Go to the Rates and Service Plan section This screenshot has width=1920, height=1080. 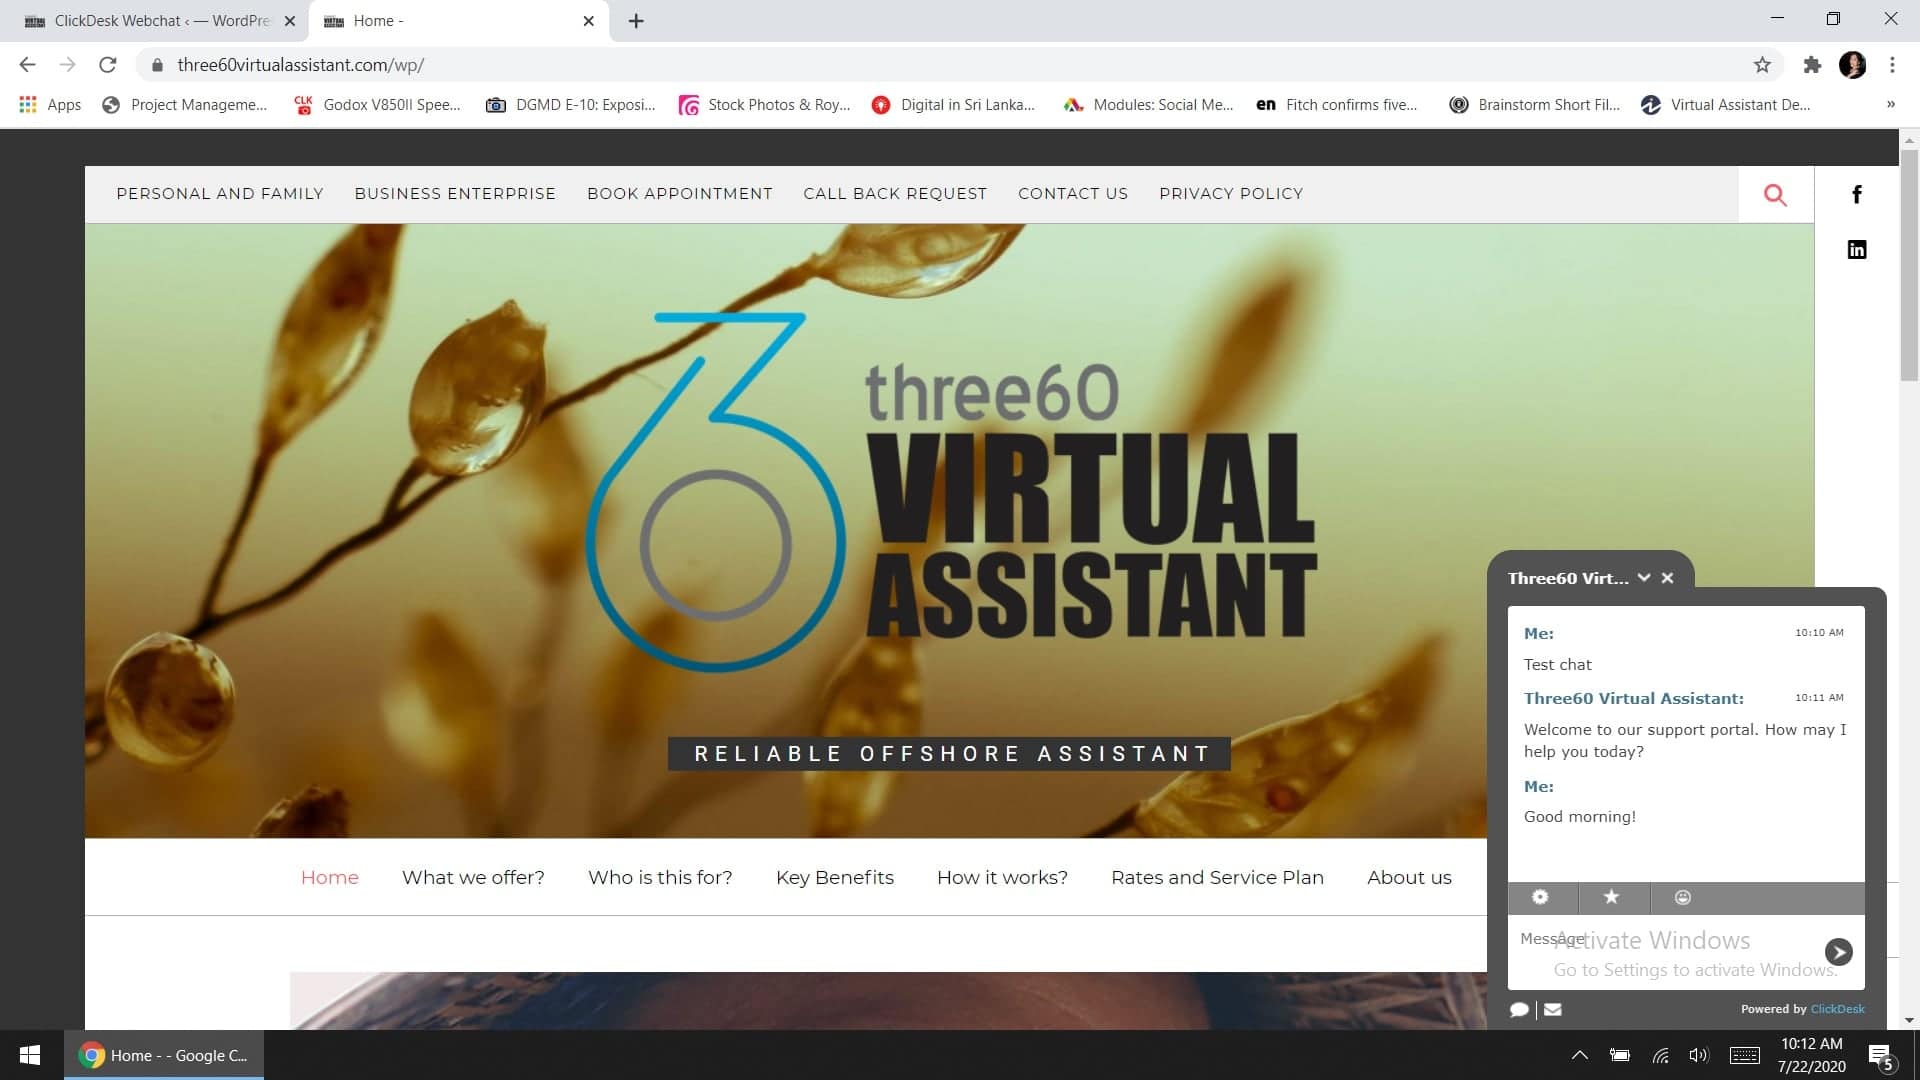point(1217,877)
